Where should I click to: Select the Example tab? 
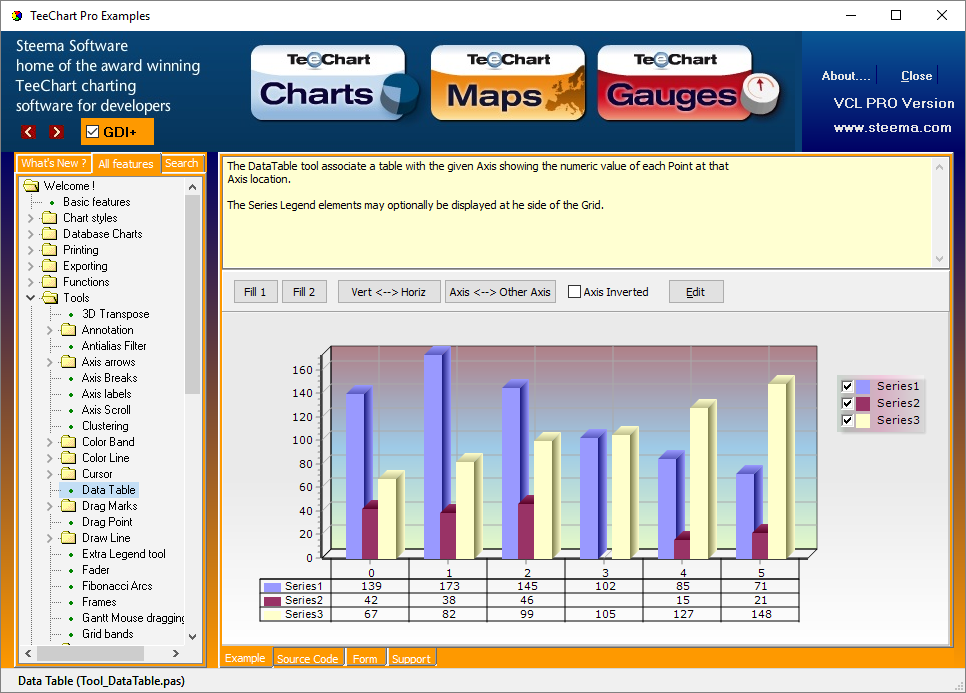245,658
